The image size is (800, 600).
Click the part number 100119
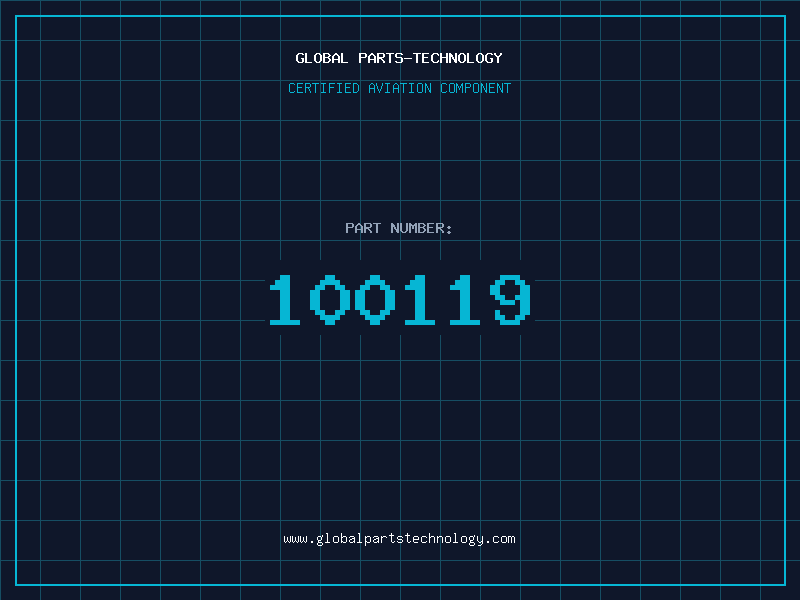(x=400, y=299)
